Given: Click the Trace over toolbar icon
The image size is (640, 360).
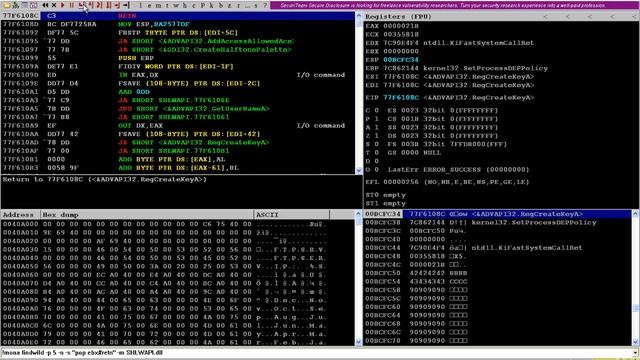Looking at the screenshot, I should pyautogui.click(x=109, y=5).
